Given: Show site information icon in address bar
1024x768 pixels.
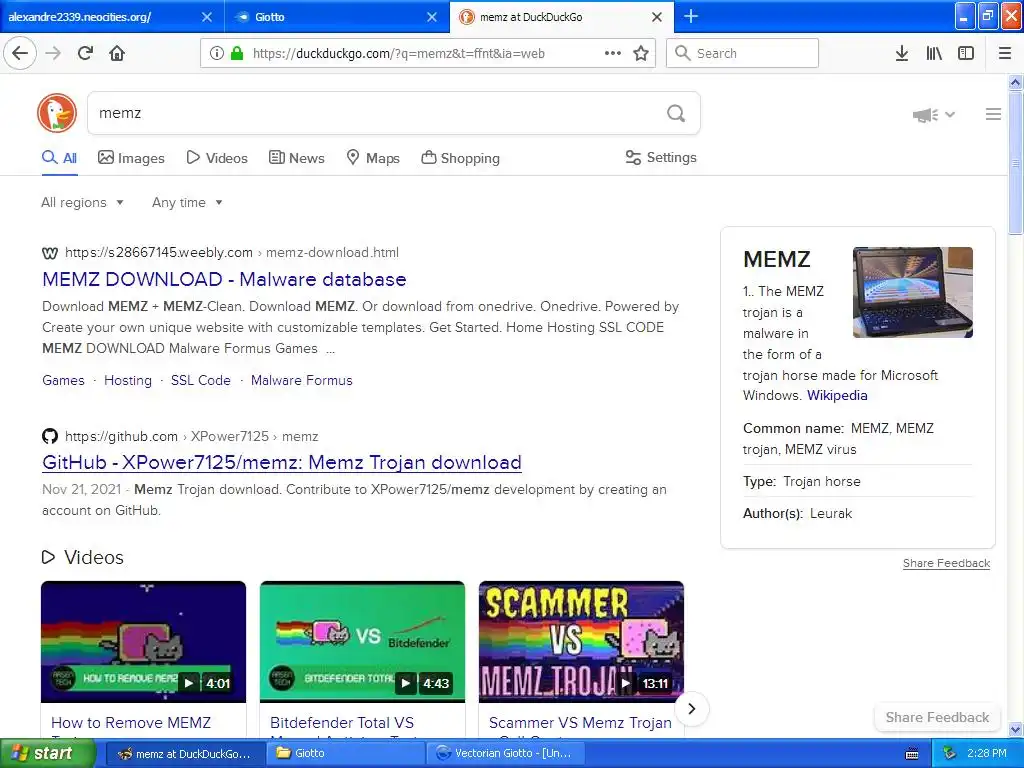Looking at the screenshot, I should [x=217, y=53].
